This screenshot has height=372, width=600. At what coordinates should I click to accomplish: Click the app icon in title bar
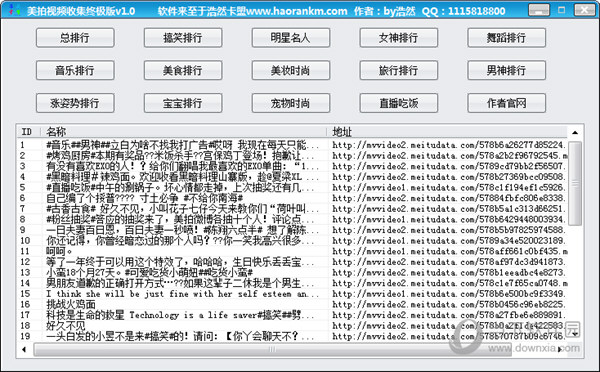[x=14, y=10]
